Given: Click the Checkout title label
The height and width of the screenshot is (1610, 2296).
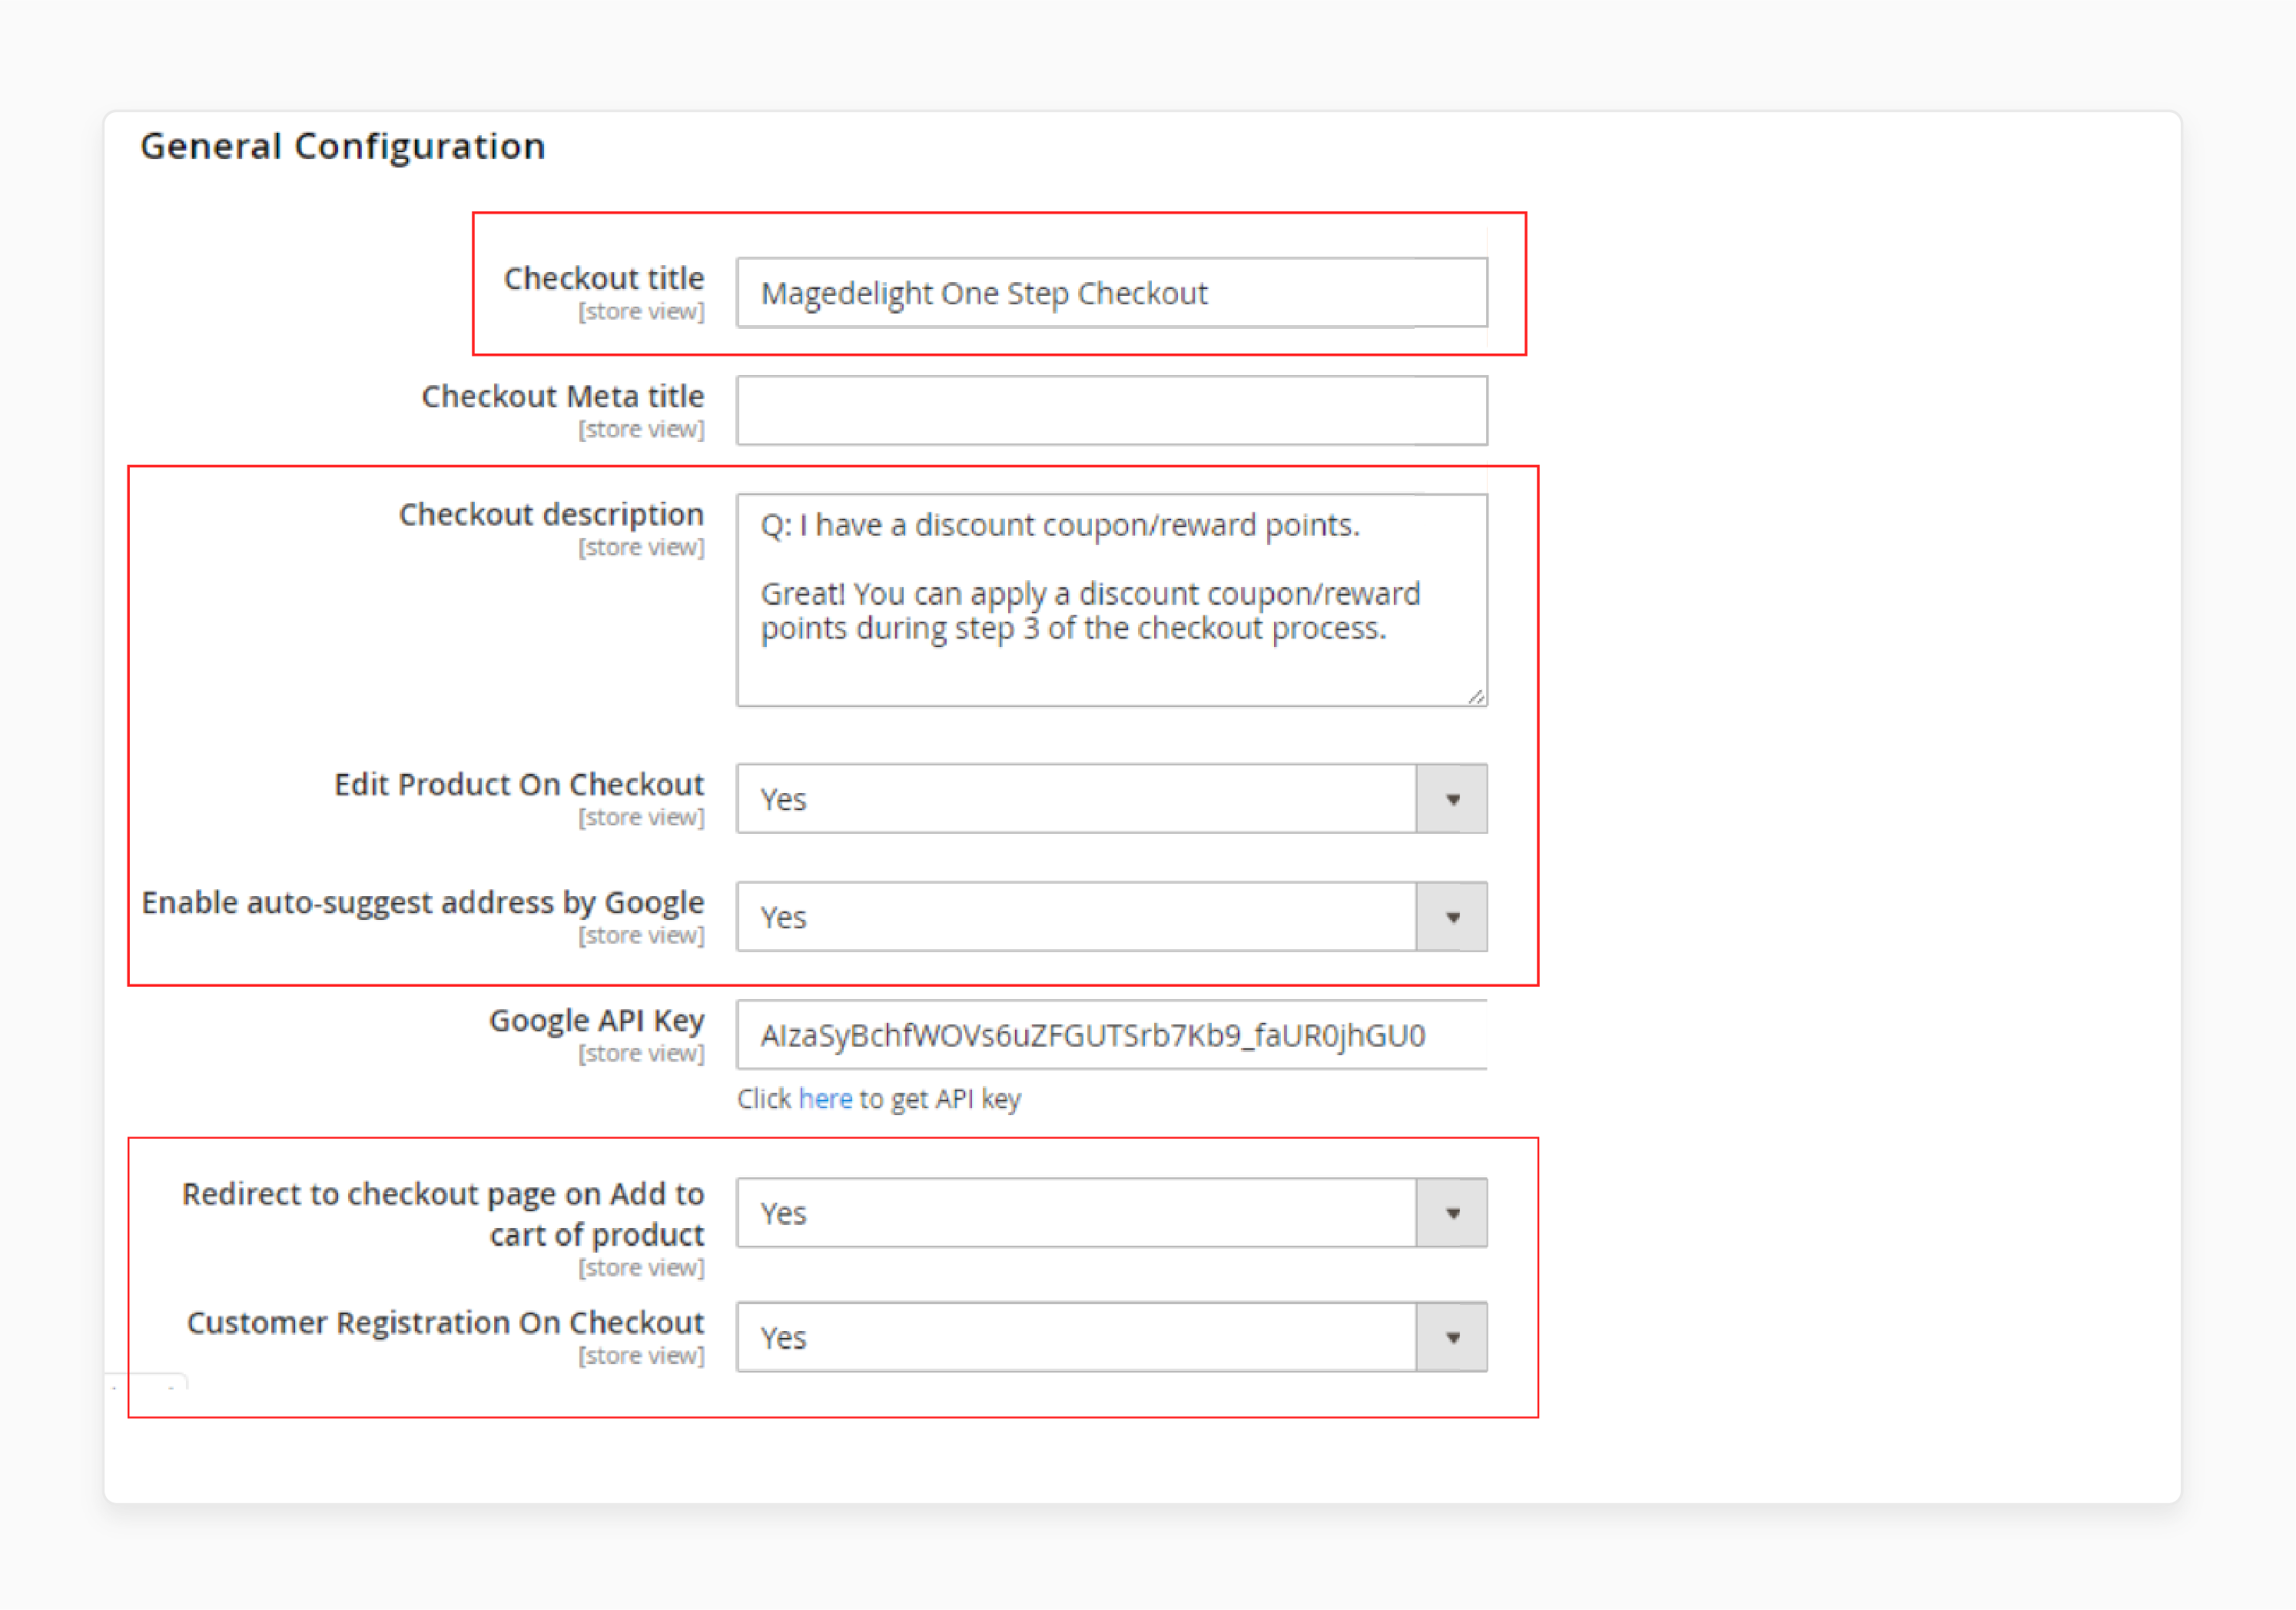Looking at the screenshot, I should (x=604, y=278).
